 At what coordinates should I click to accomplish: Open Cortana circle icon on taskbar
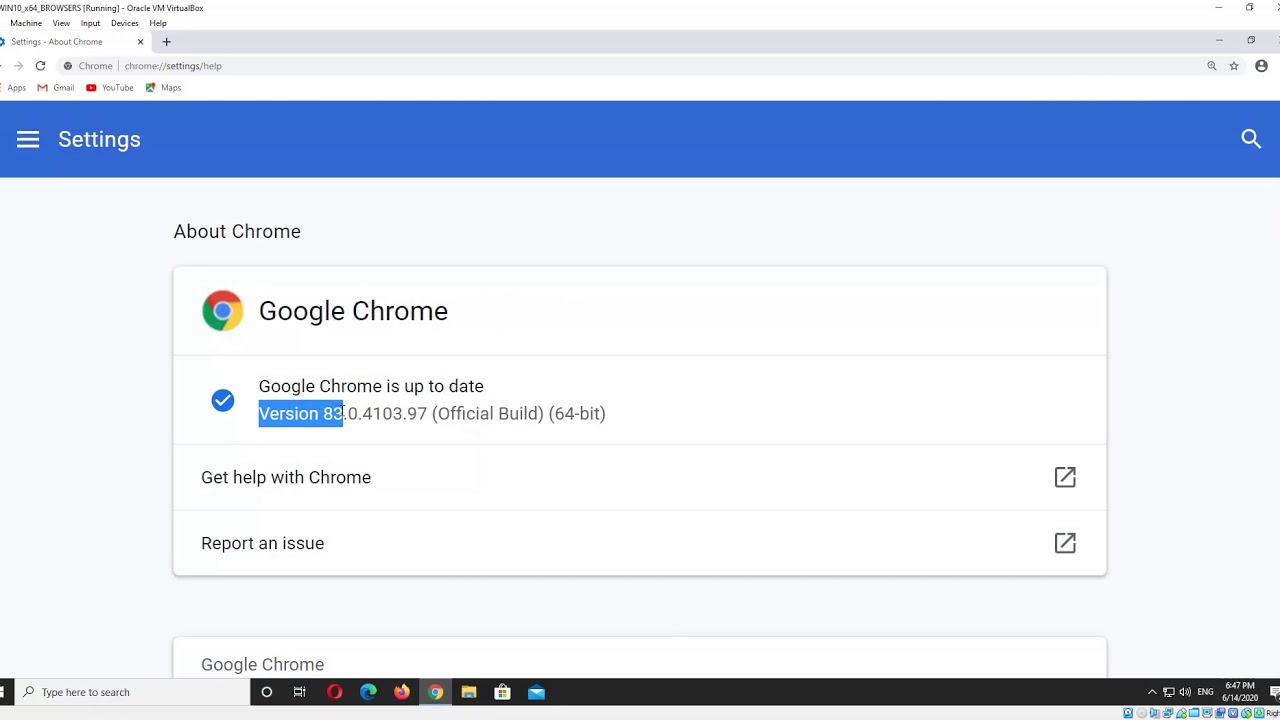click(267, 692)
